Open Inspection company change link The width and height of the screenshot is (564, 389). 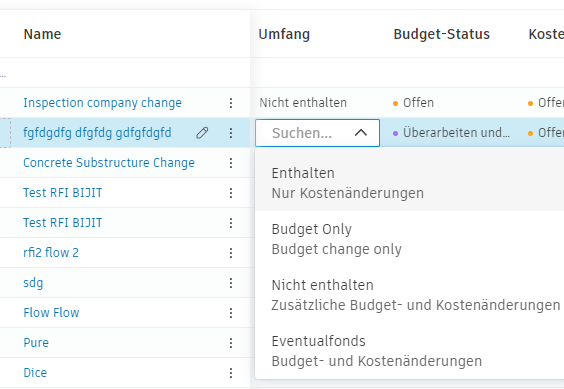(103, 103)
